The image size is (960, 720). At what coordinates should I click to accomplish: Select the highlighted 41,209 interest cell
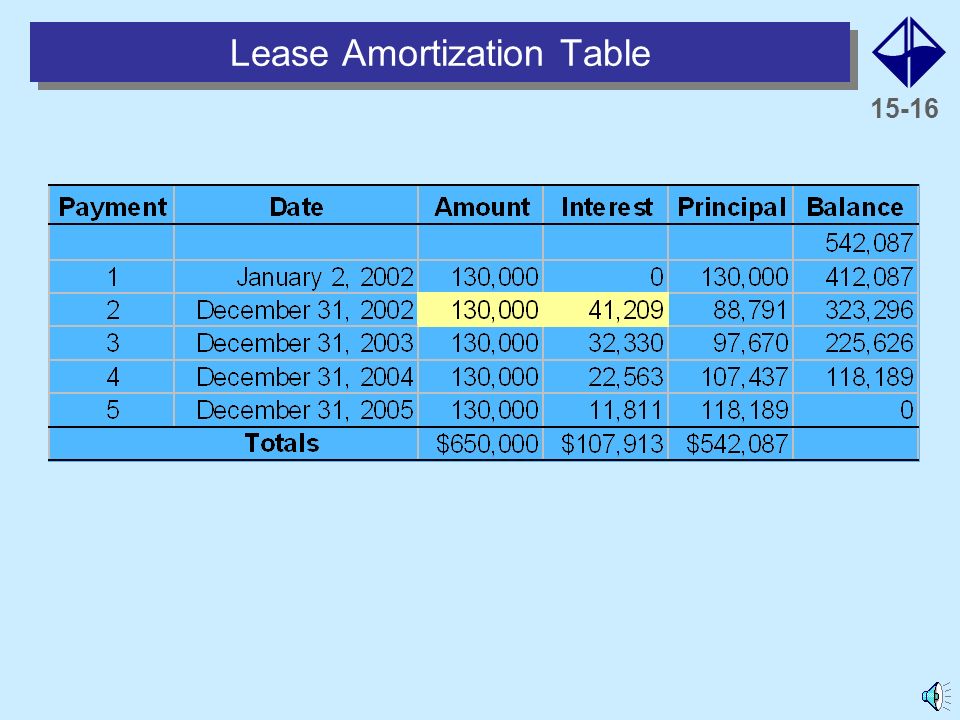point(606,310)
